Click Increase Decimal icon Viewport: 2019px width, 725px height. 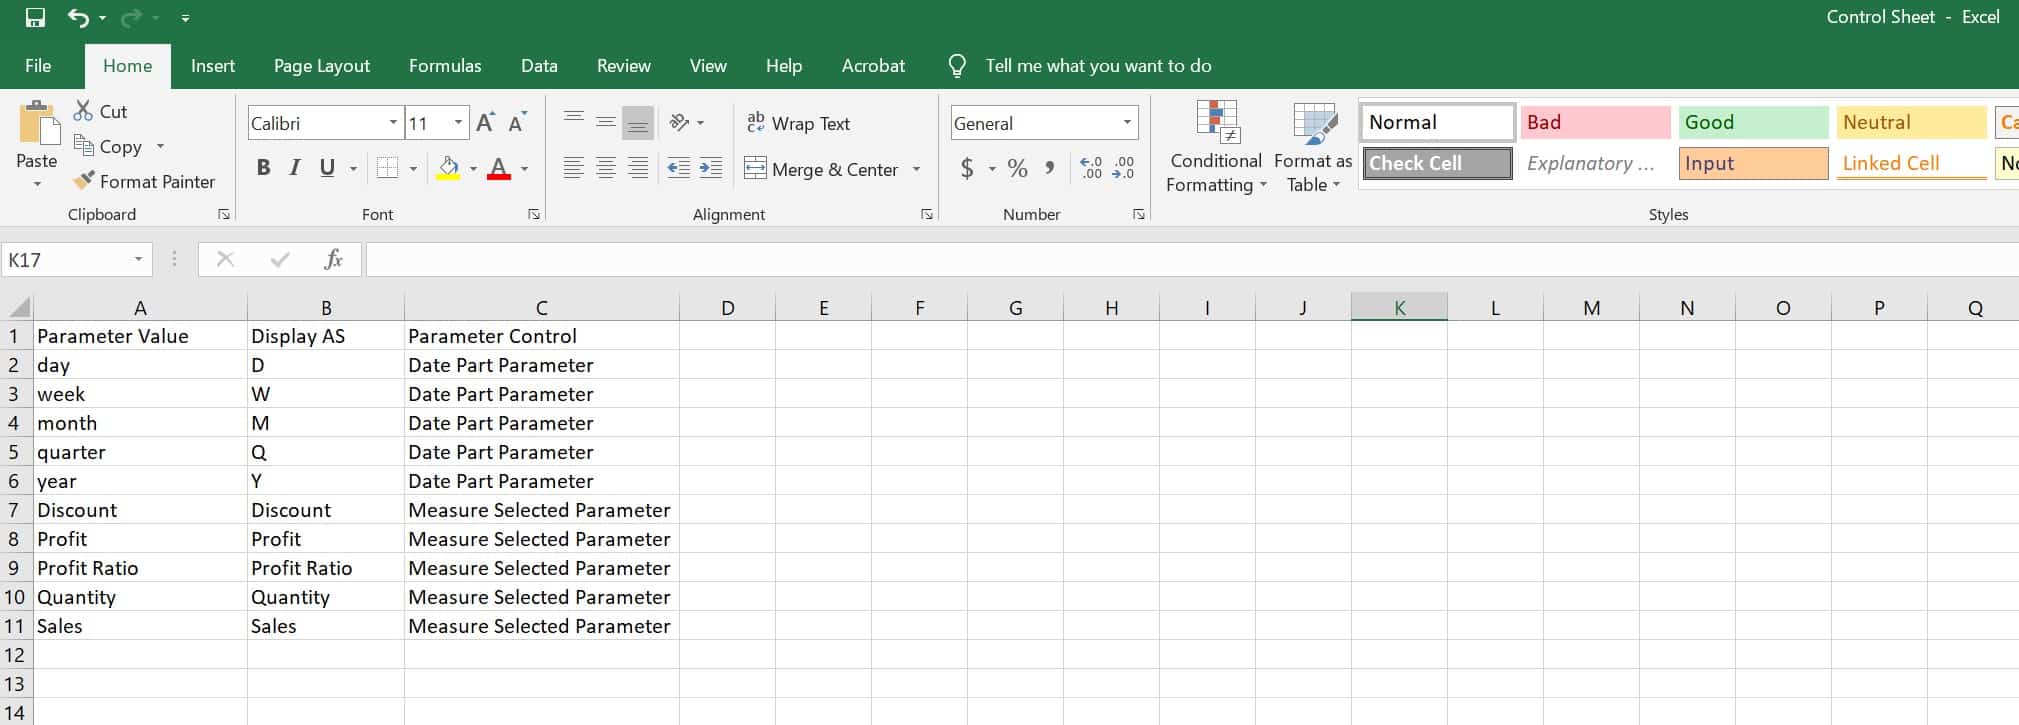click(1092, 168)
